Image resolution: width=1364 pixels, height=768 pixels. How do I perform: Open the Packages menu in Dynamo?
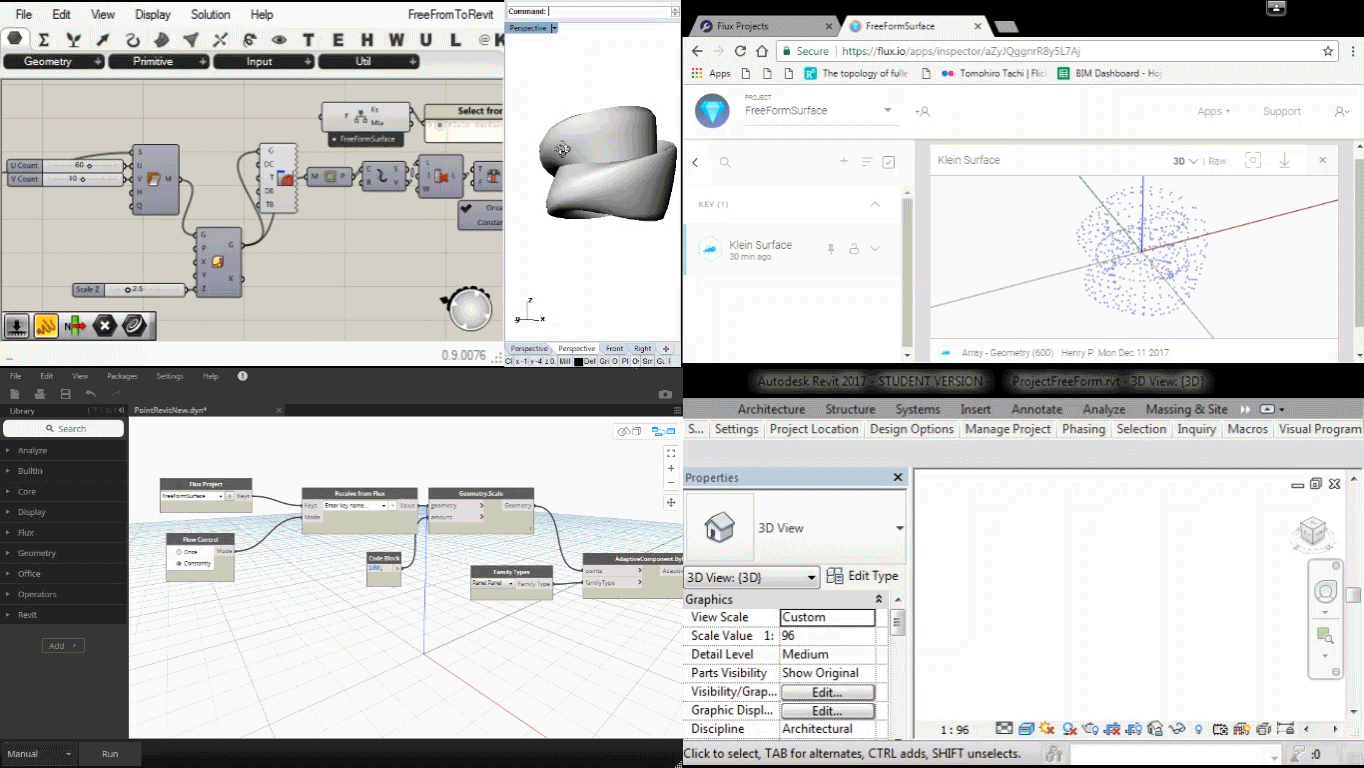point(122,376)
